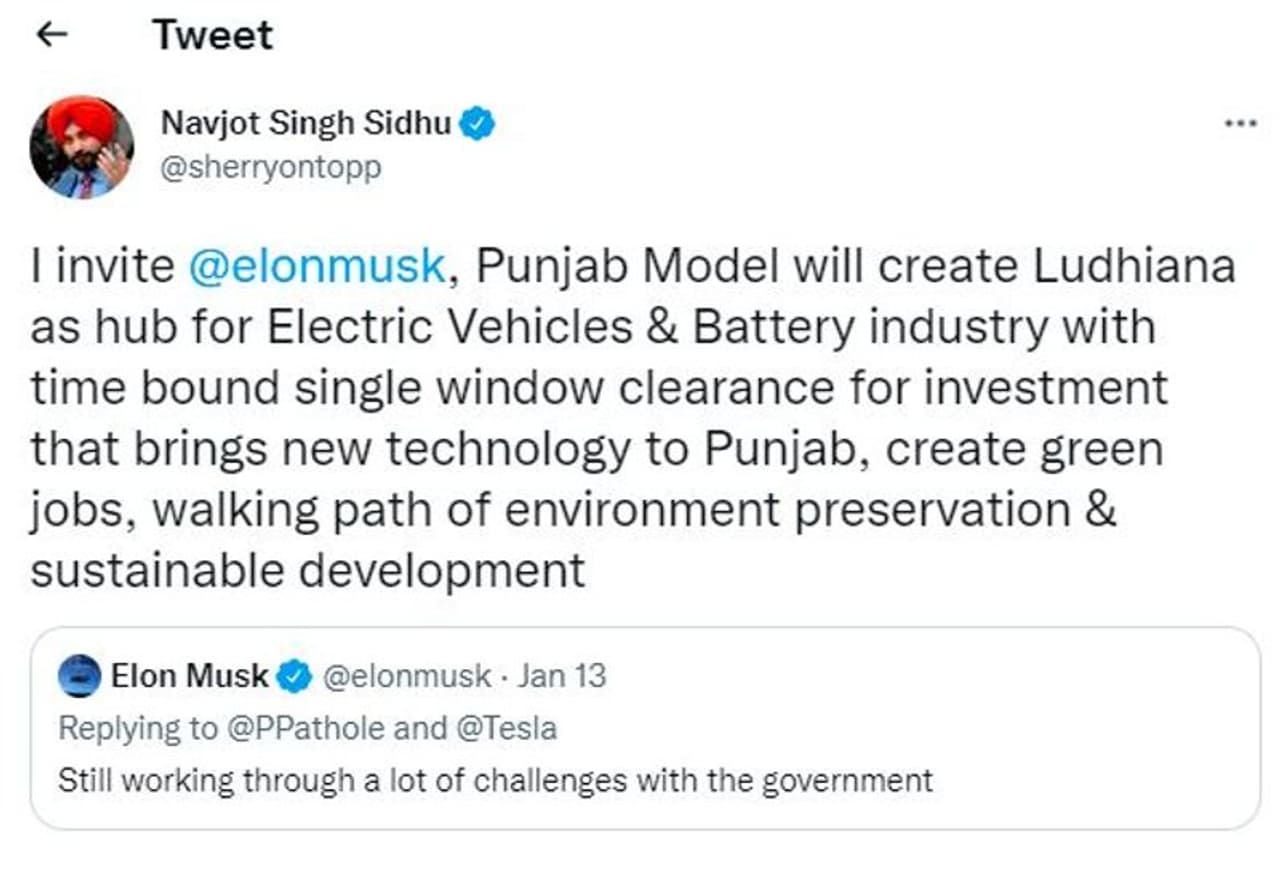Click the 'Replying to' label
The image size is (1280, 869).
pos(137,727)
